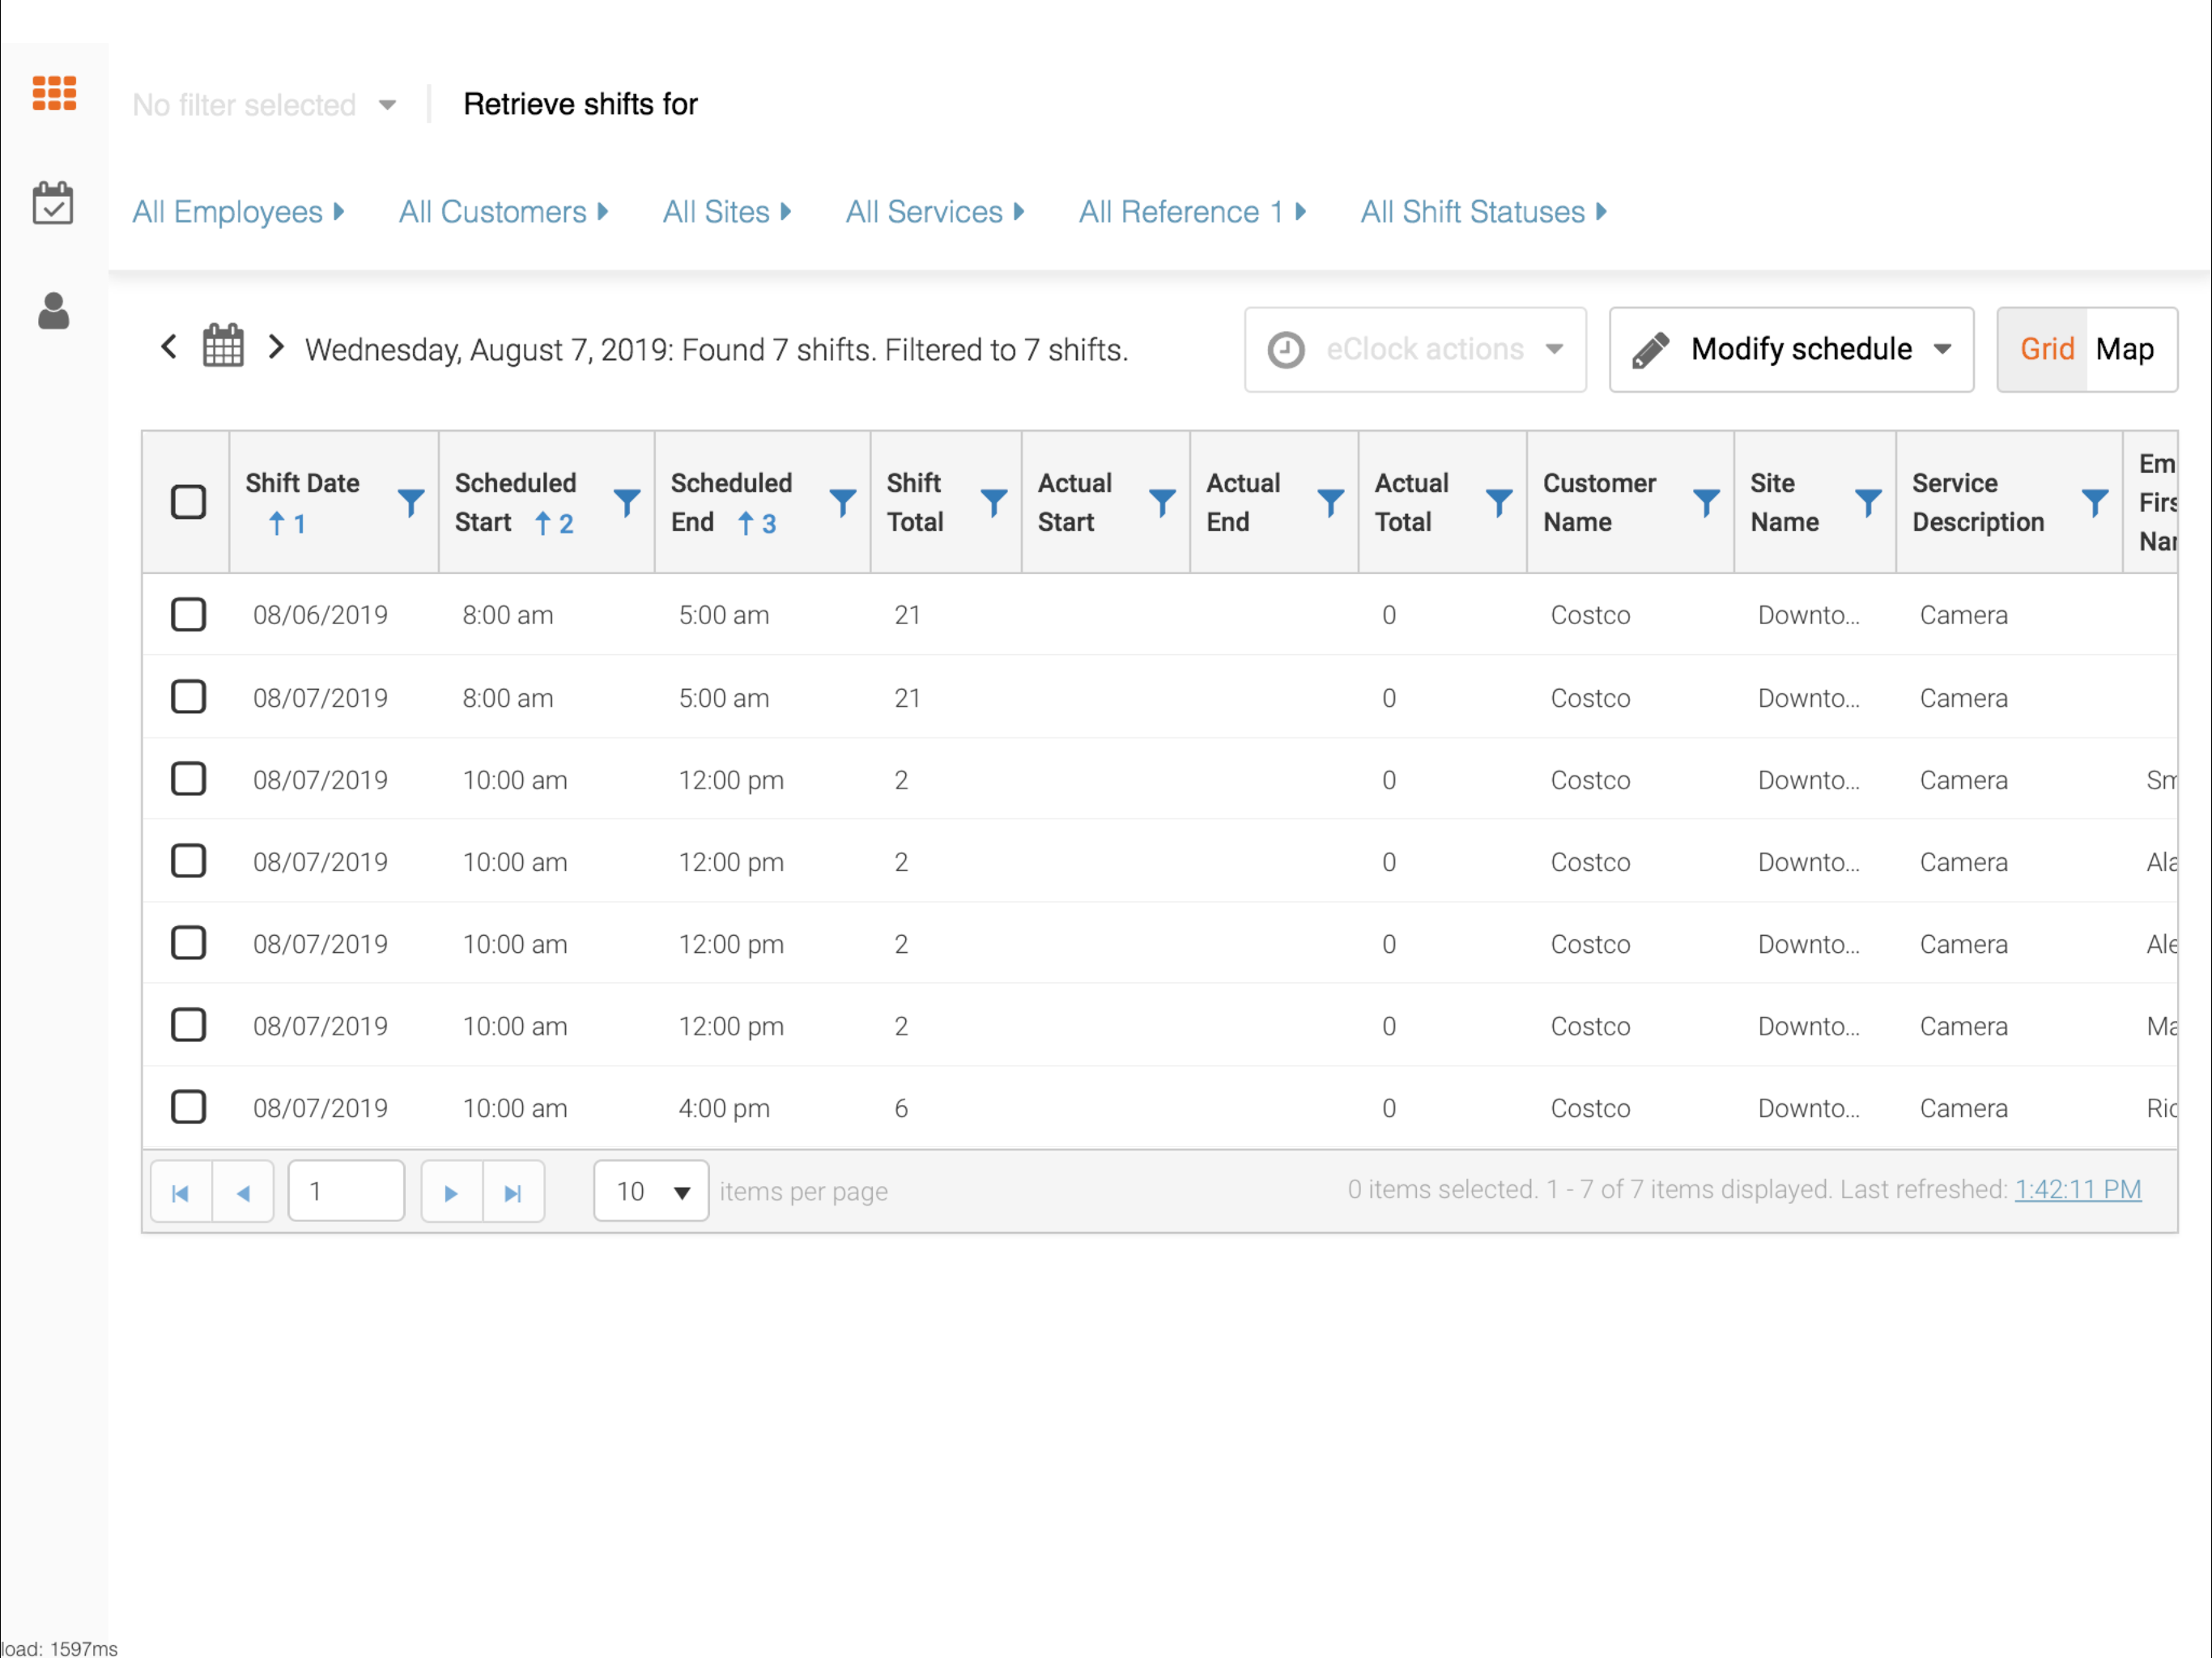
Task: Go to previous grid page
Action: [x=243, y=1192]
